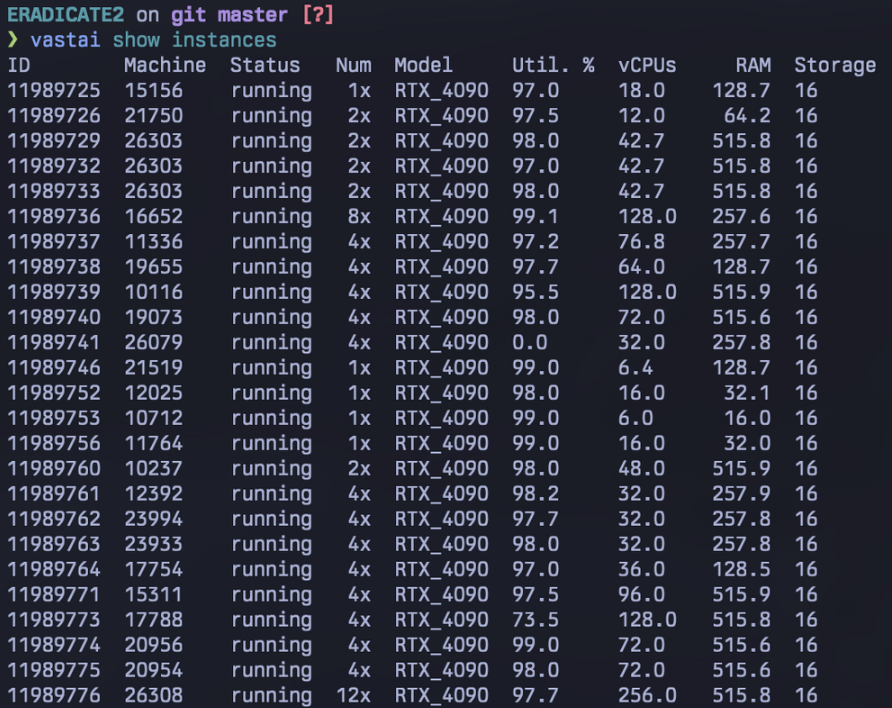
Task: Click the 99.1 utilization value
Action: point(535,216)
